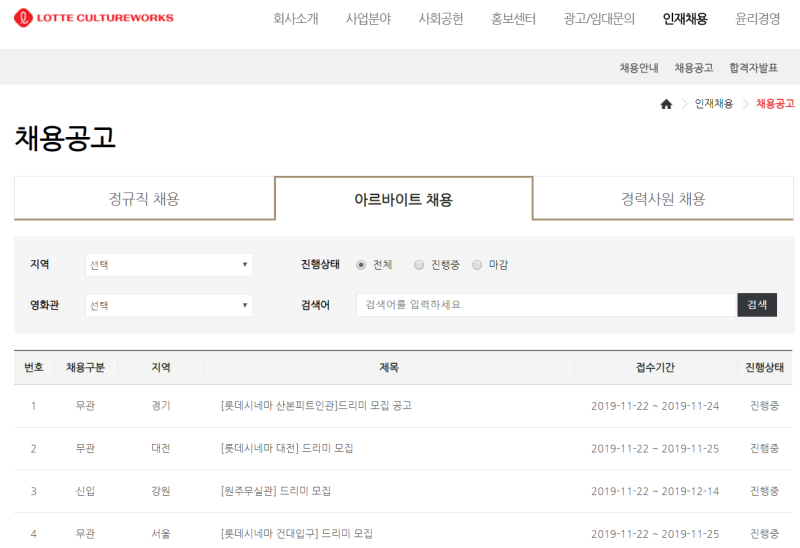Switch to the 정규직 채용 tab

tap(144, 198)
